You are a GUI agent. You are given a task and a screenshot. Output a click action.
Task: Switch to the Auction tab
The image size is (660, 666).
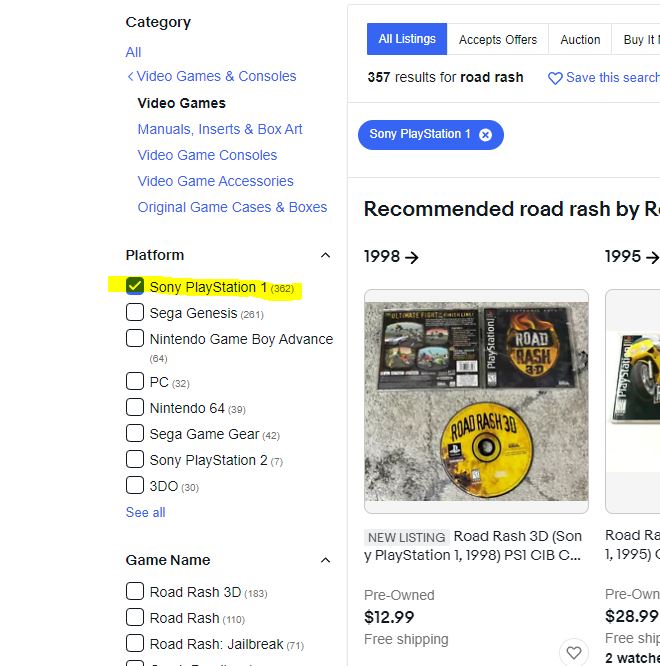click(x=580, y=40)
